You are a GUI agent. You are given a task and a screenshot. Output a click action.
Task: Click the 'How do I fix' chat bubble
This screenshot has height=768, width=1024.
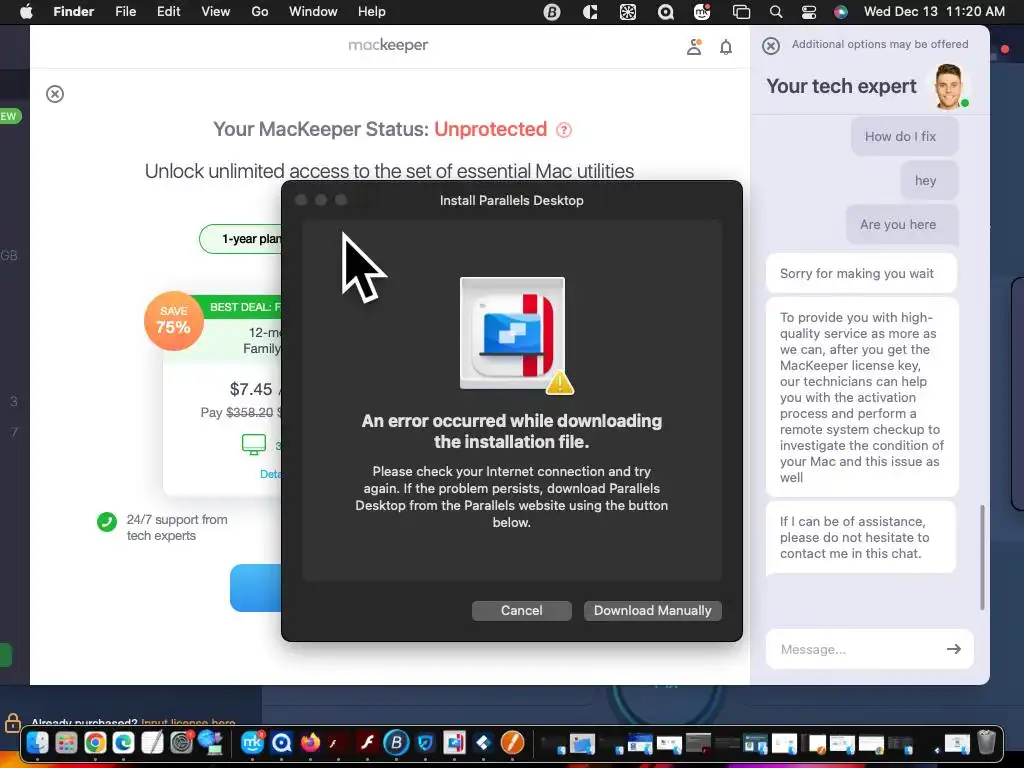pyautogui.click(x=904, y=136)
